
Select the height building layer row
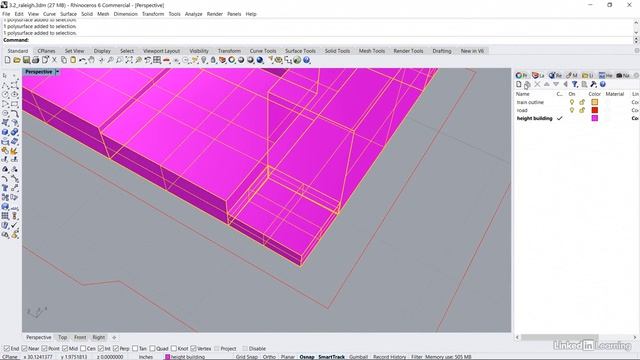pos(577,118)
